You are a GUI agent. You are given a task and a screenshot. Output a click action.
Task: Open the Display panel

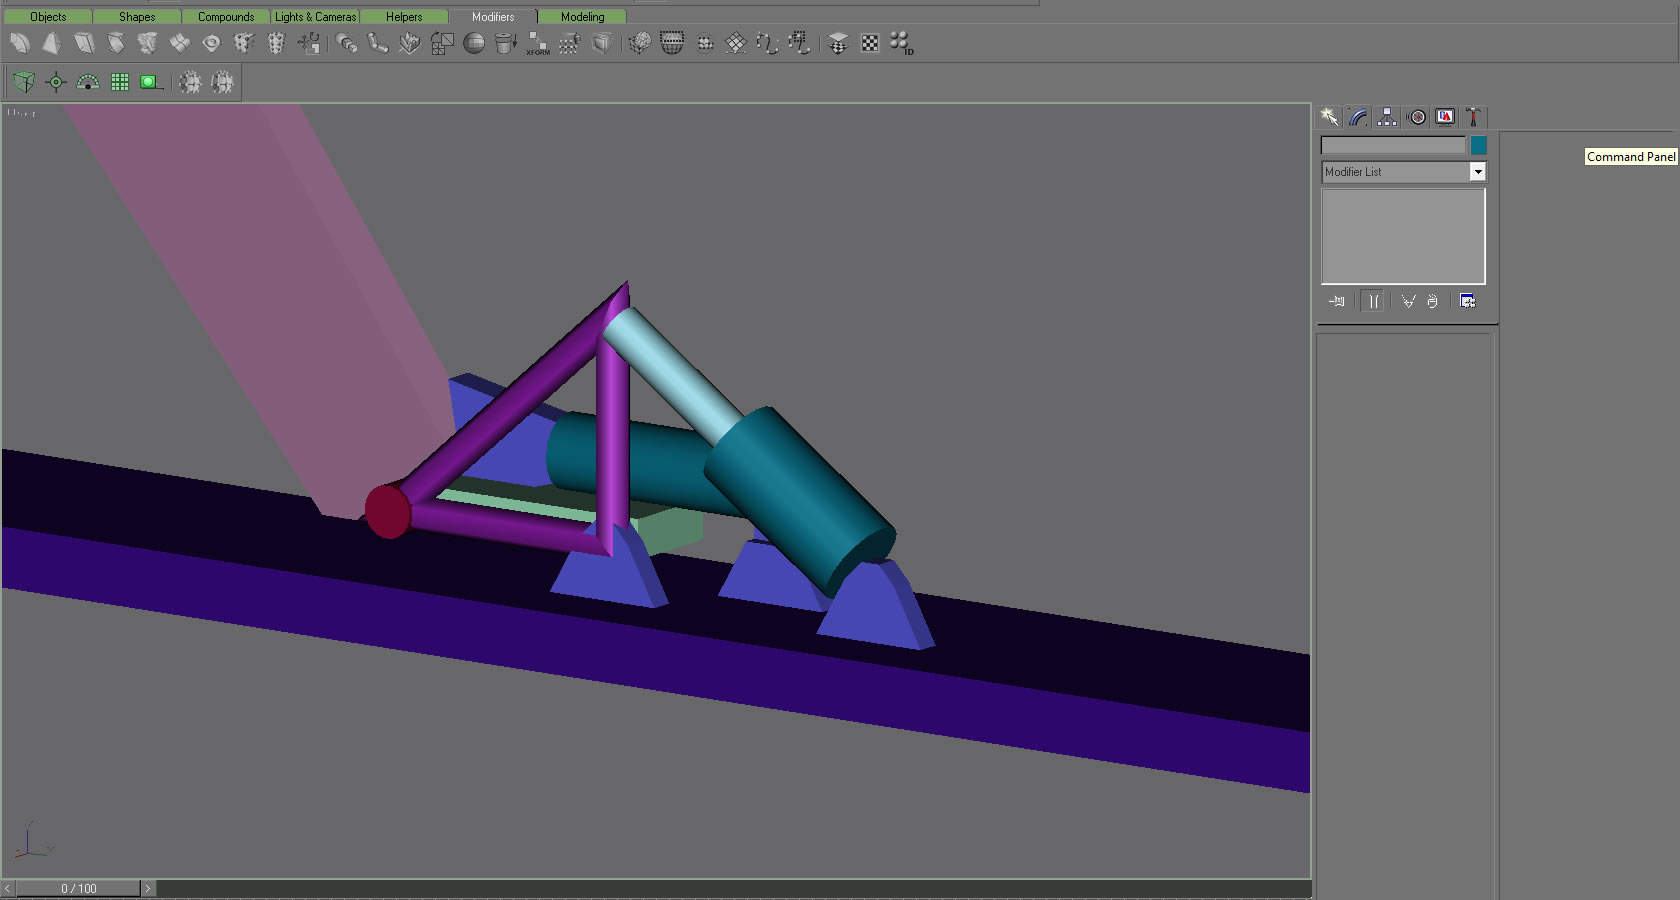click(x=1445, y=117)
